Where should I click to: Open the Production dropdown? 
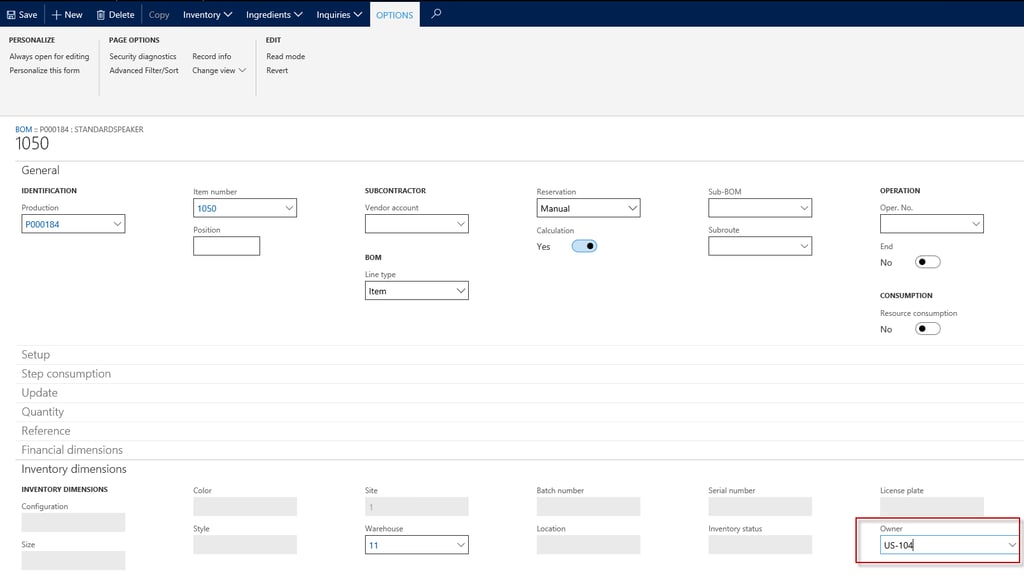click(117, 224)
